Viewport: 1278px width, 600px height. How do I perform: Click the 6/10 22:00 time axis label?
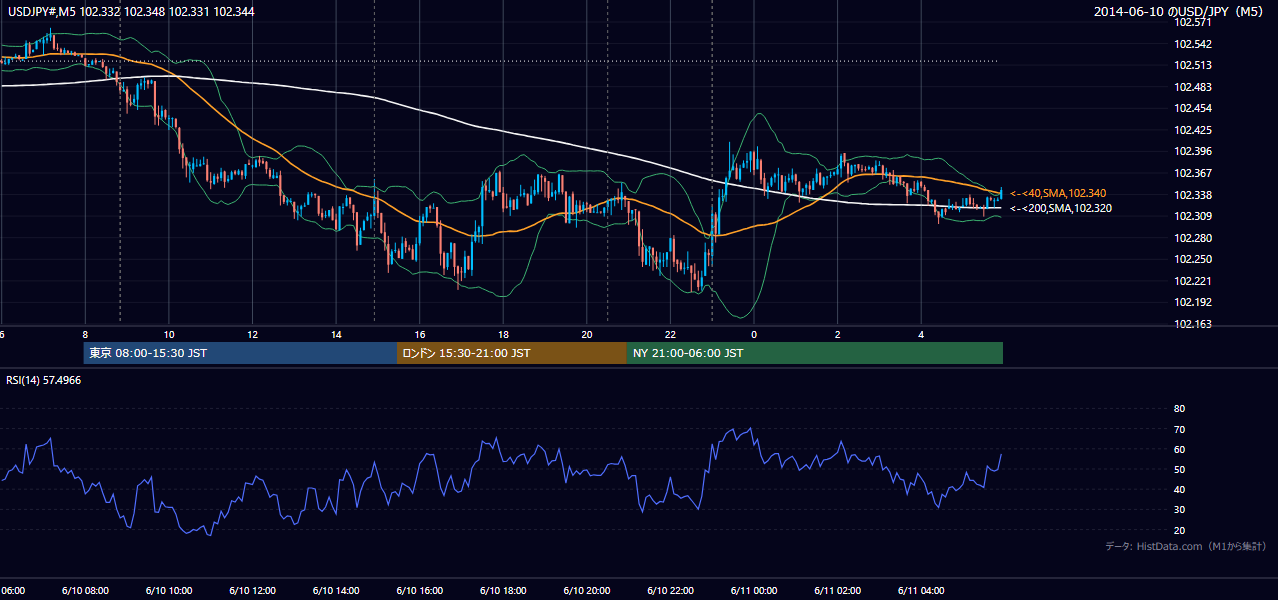[x=671, y=591]
